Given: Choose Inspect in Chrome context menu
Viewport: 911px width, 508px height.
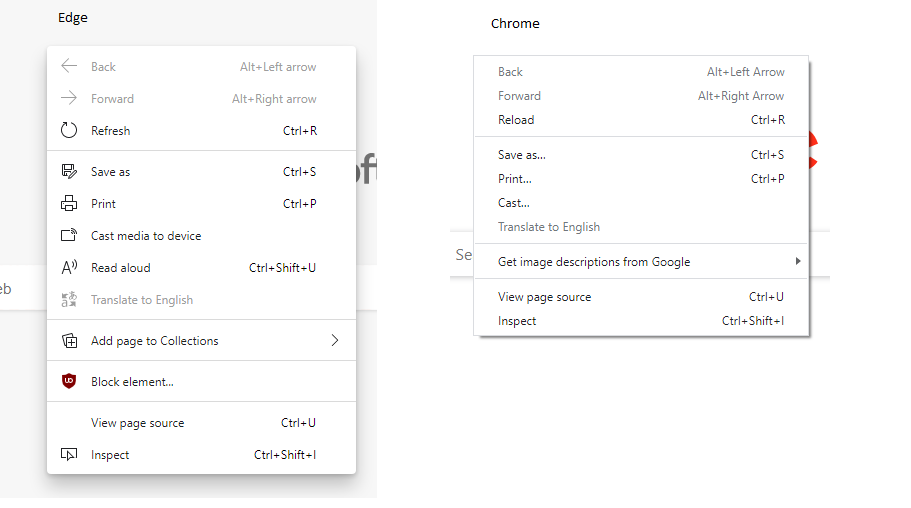Looking at the screenshot, I should pos(517,321).
